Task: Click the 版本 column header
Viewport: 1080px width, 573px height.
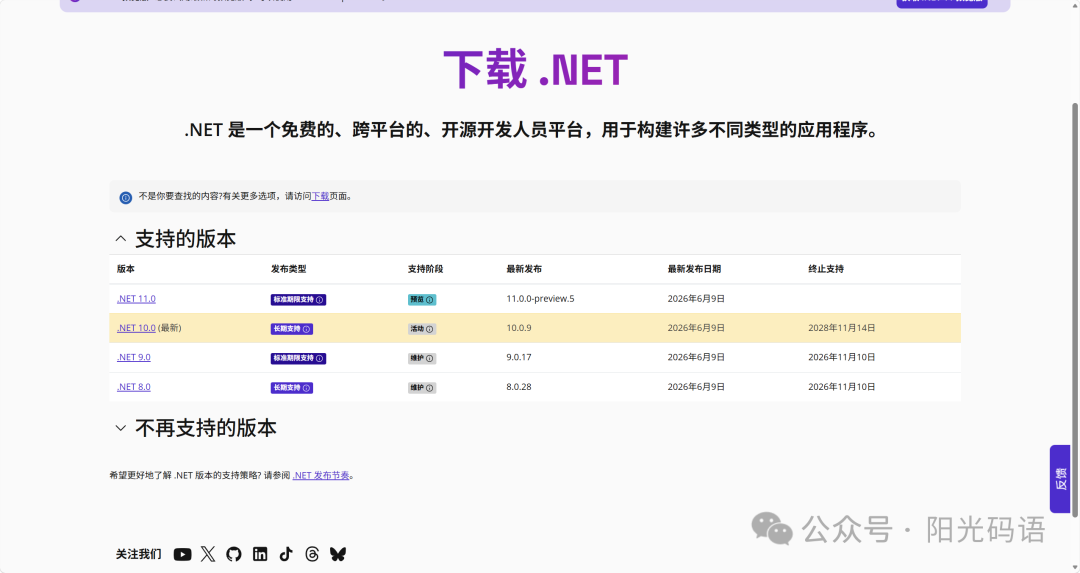Action: [x=125, y=269]
